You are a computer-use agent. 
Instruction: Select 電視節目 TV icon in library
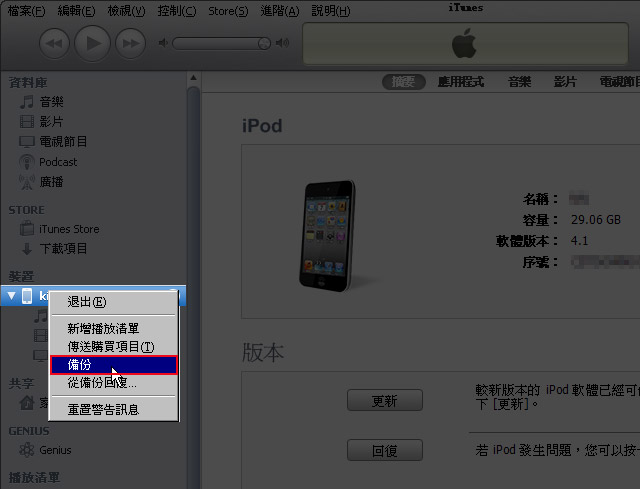click(27, 142)
